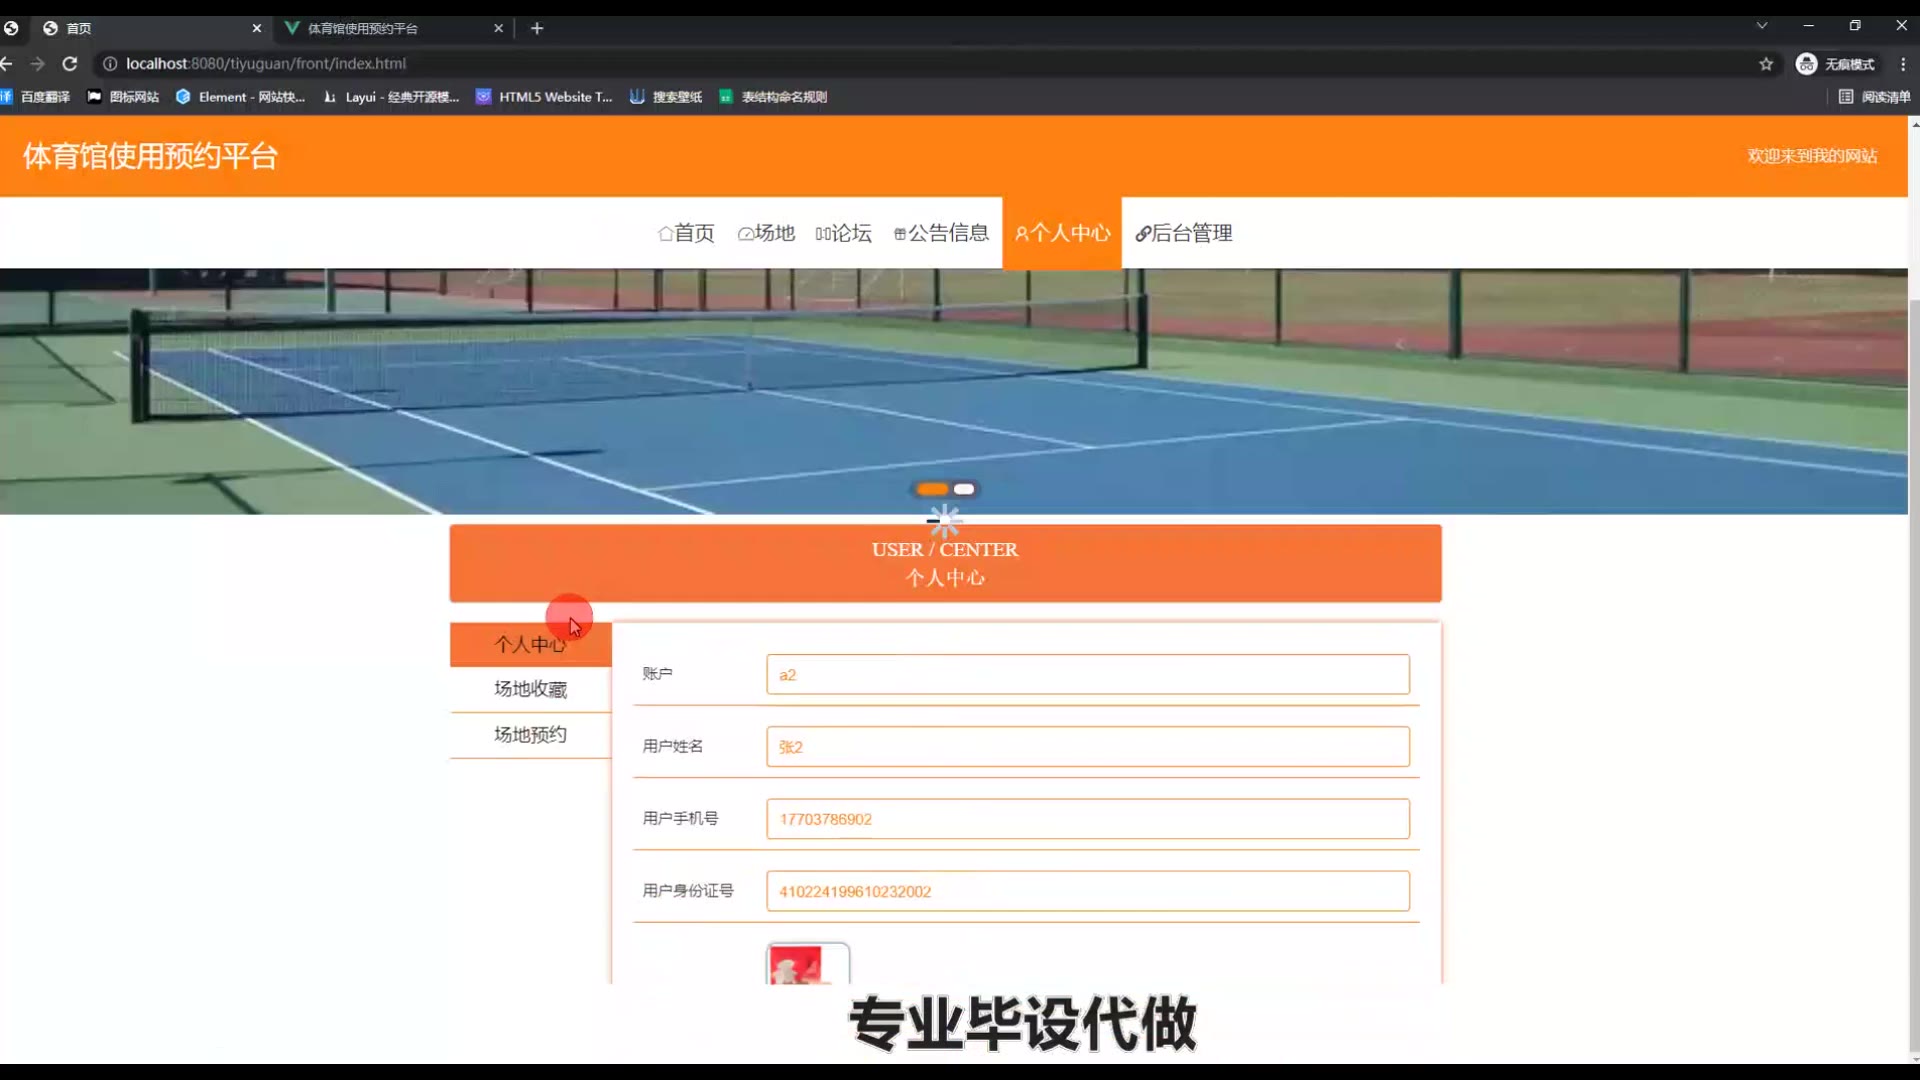Click the incognito mode profile icon

coord(1806,64)
